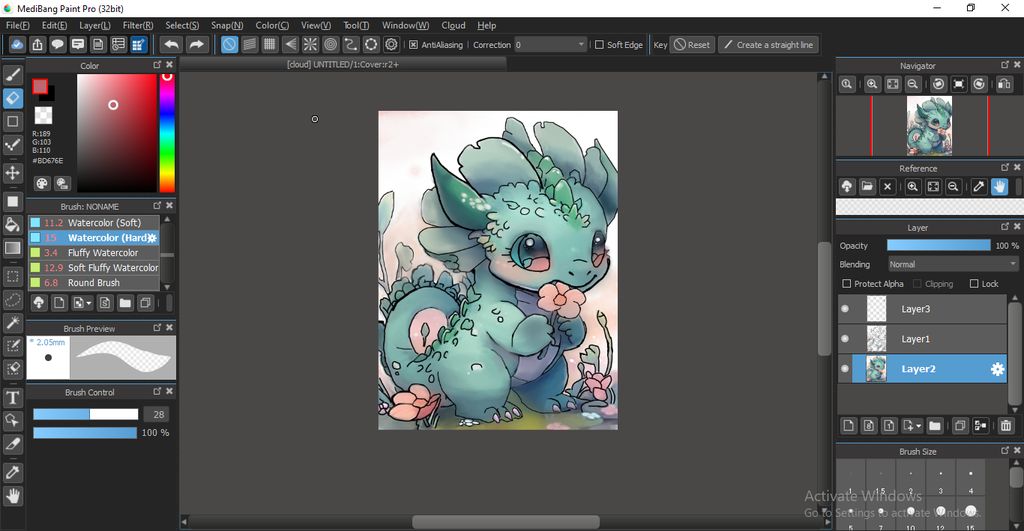Screen dimensions: 1024x531
Task: Open the Filter menu
Action: [138, 25]
